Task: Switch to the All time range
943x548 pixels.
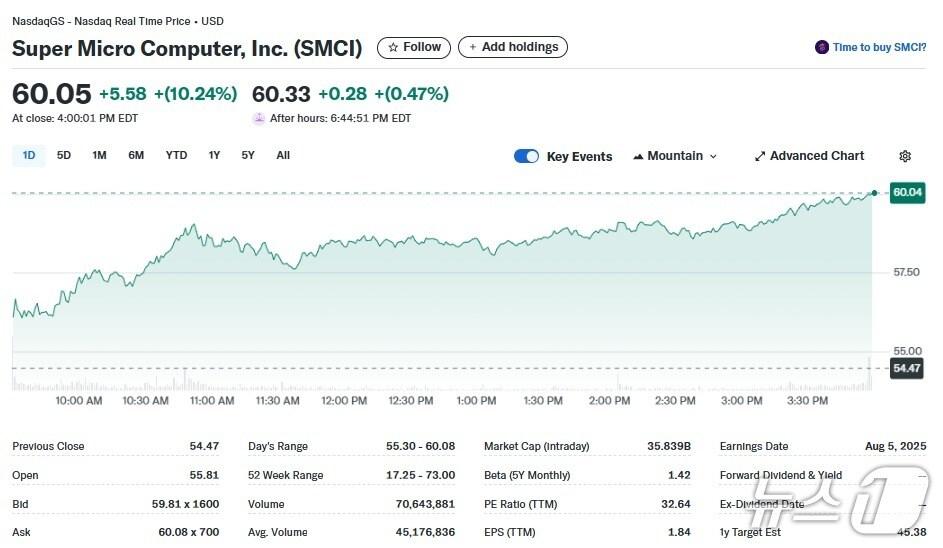Action: (x=283, y=155)
